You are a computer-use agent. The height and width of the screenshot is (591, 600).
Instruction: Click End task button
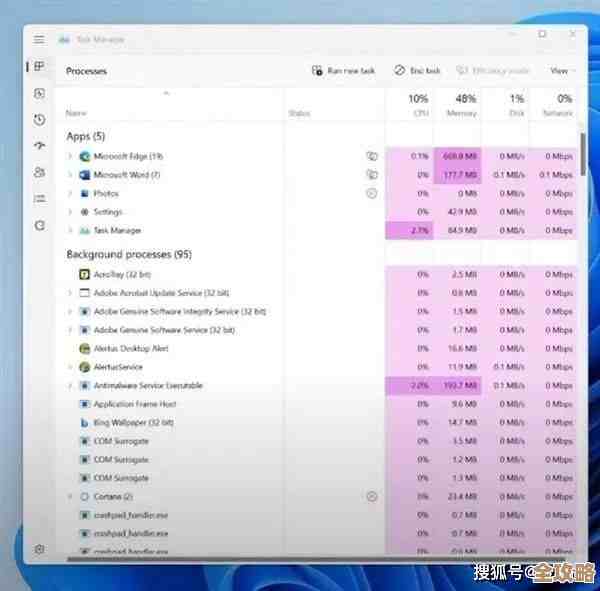tap(417, 71)
